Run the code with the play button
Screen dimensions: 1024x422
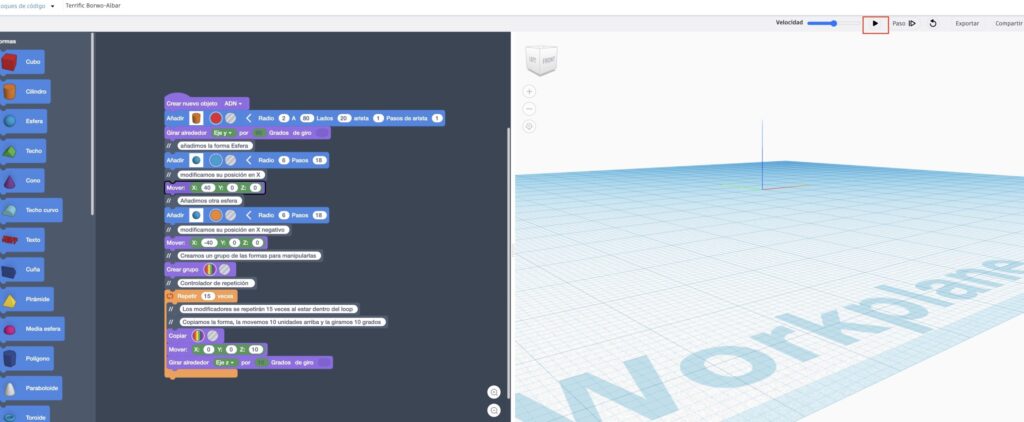pyautogui.click(x=875, y=23)
